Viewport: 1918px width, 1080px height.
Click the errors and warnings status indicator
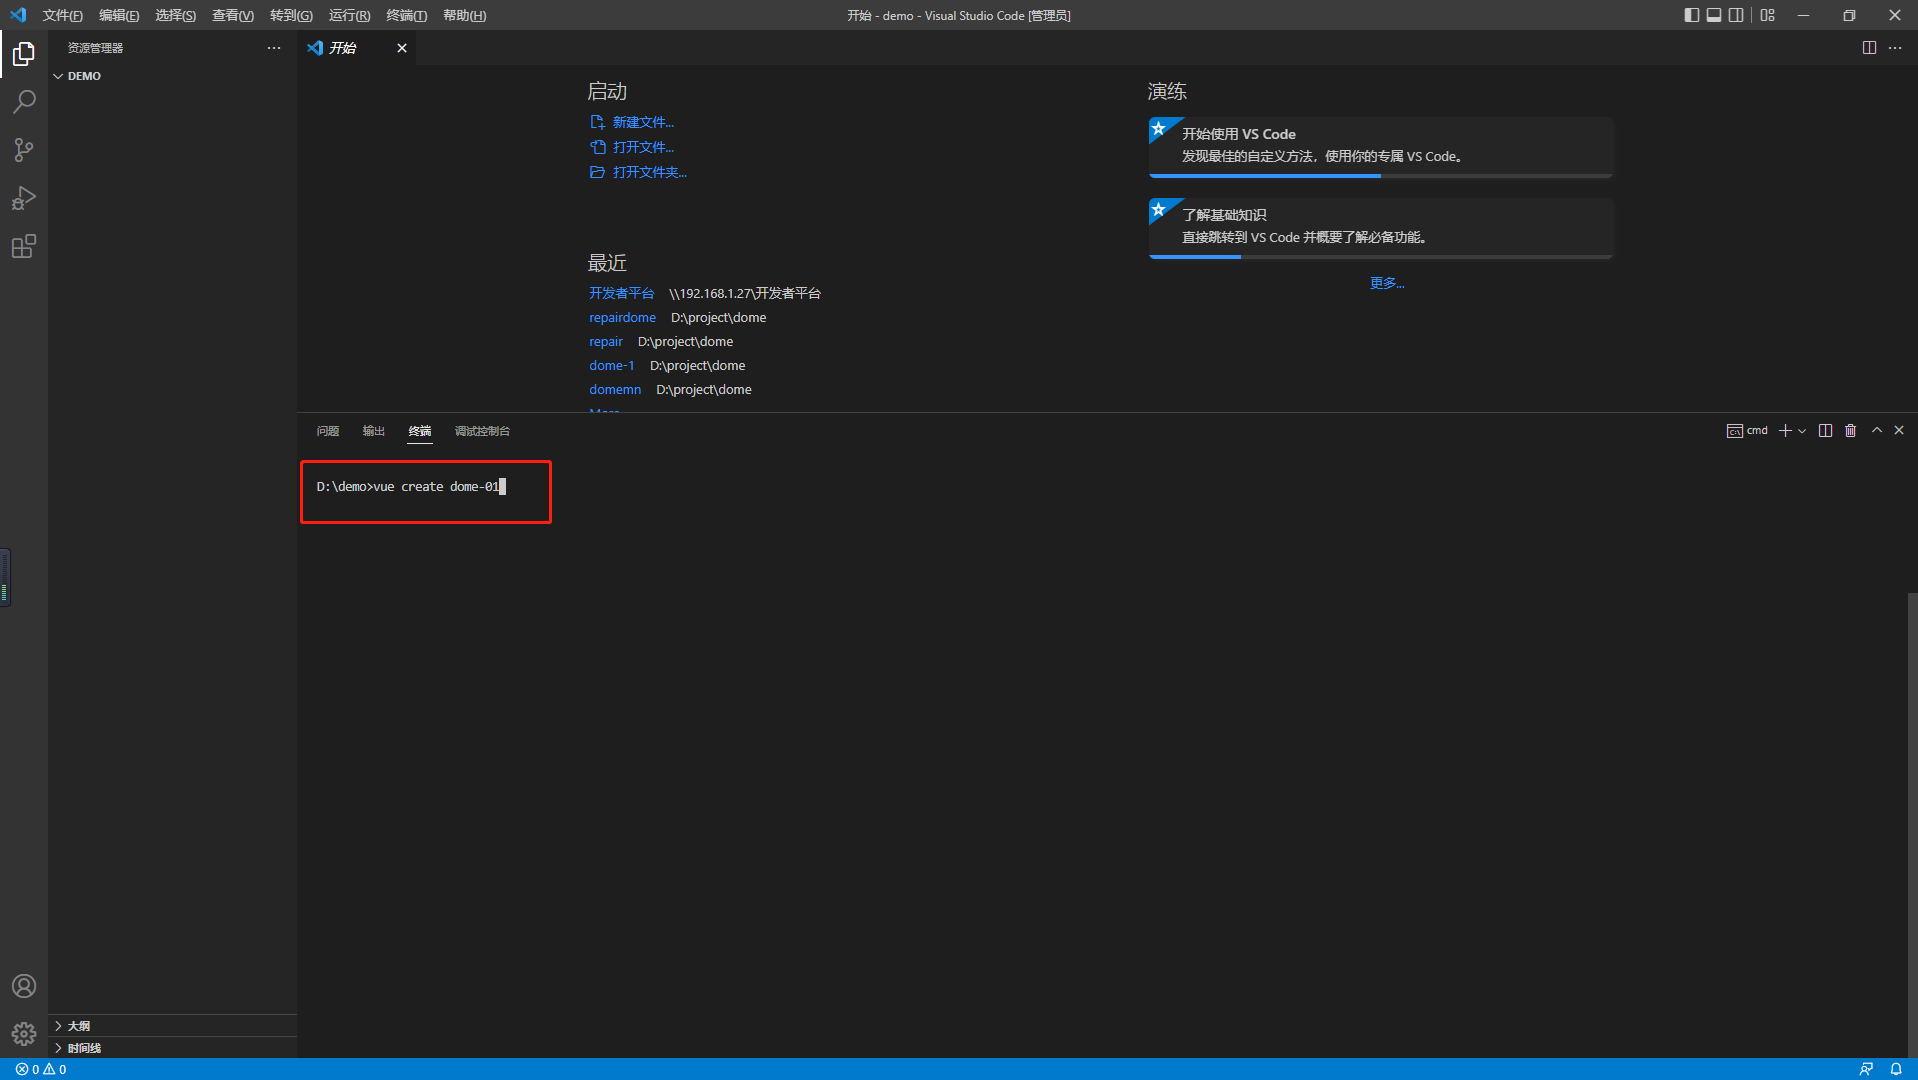pos(41,1069)
